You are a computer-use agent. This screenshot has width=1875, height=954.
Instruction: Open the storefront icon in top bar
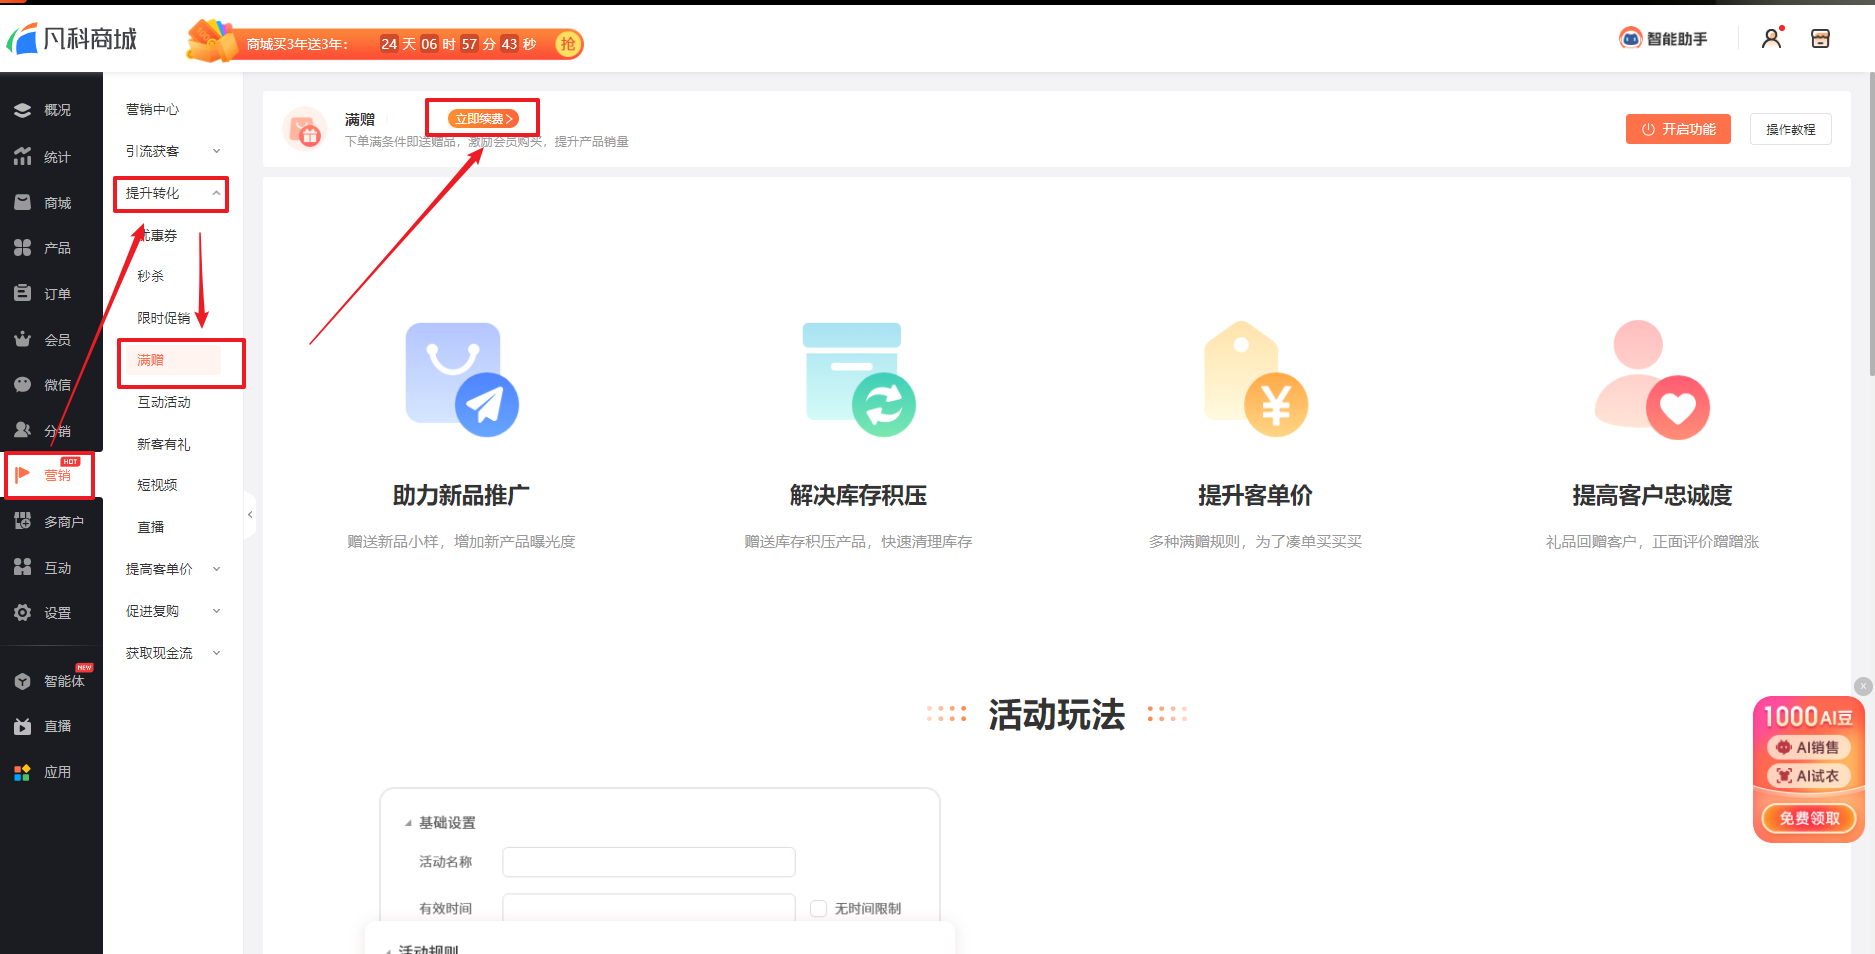point(1820,38)
